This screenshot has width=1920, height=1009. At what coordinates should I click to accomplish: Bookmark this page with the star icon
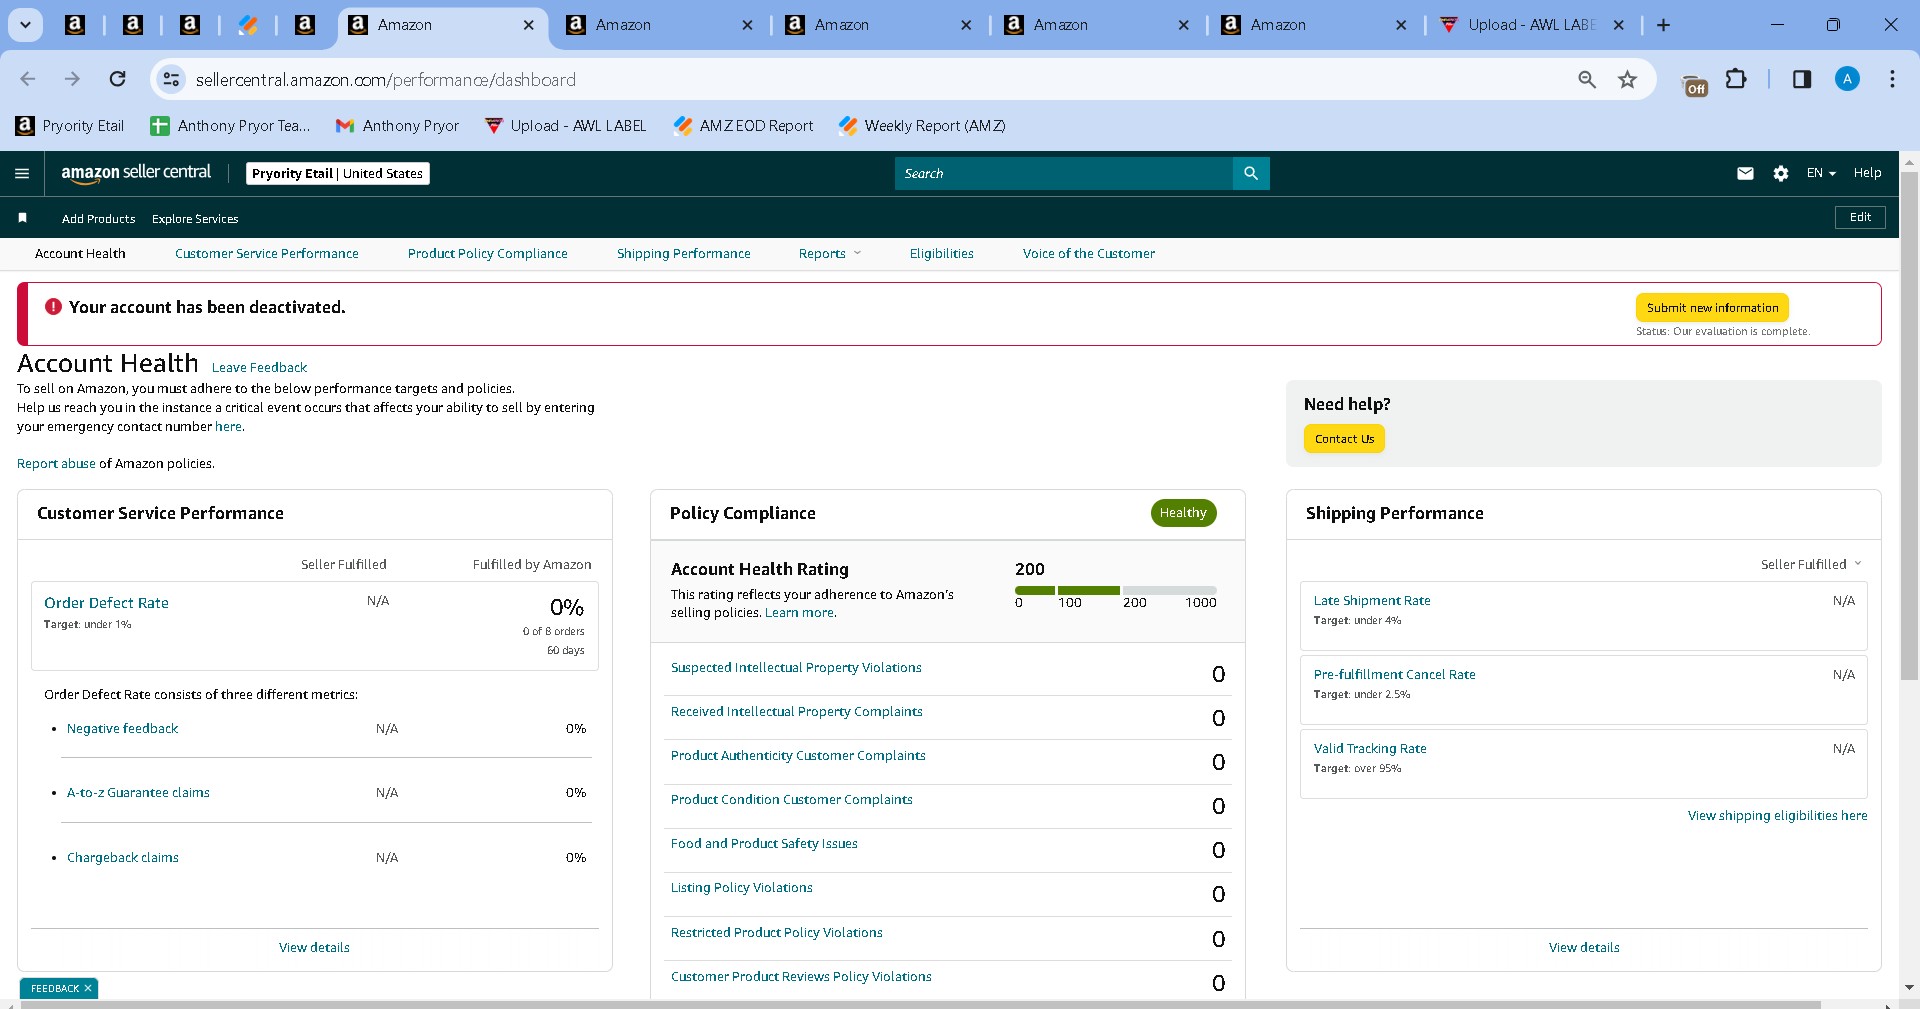pos(1628,79)
